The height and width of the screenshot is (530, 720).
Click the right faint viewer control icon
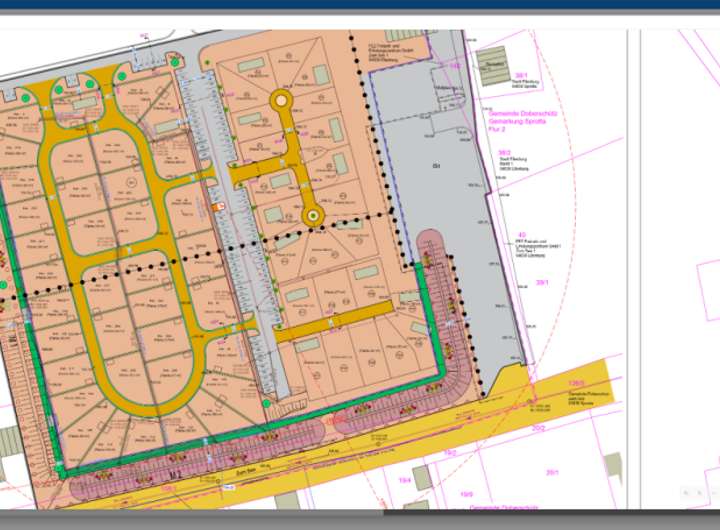click(x=699, y=492)
